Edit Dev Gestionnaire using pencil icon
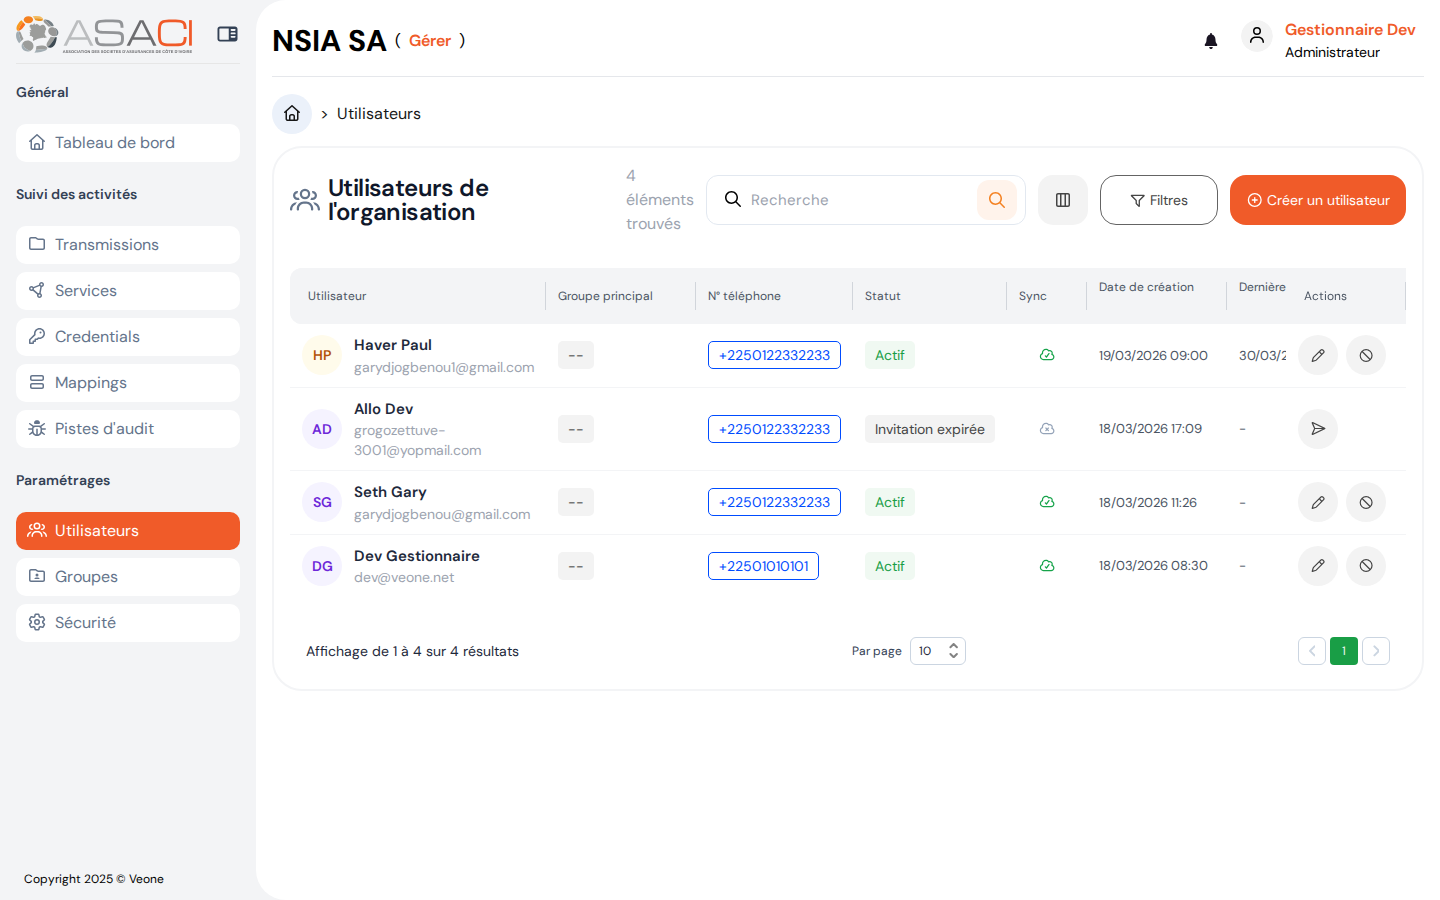 pos(1317,566)
